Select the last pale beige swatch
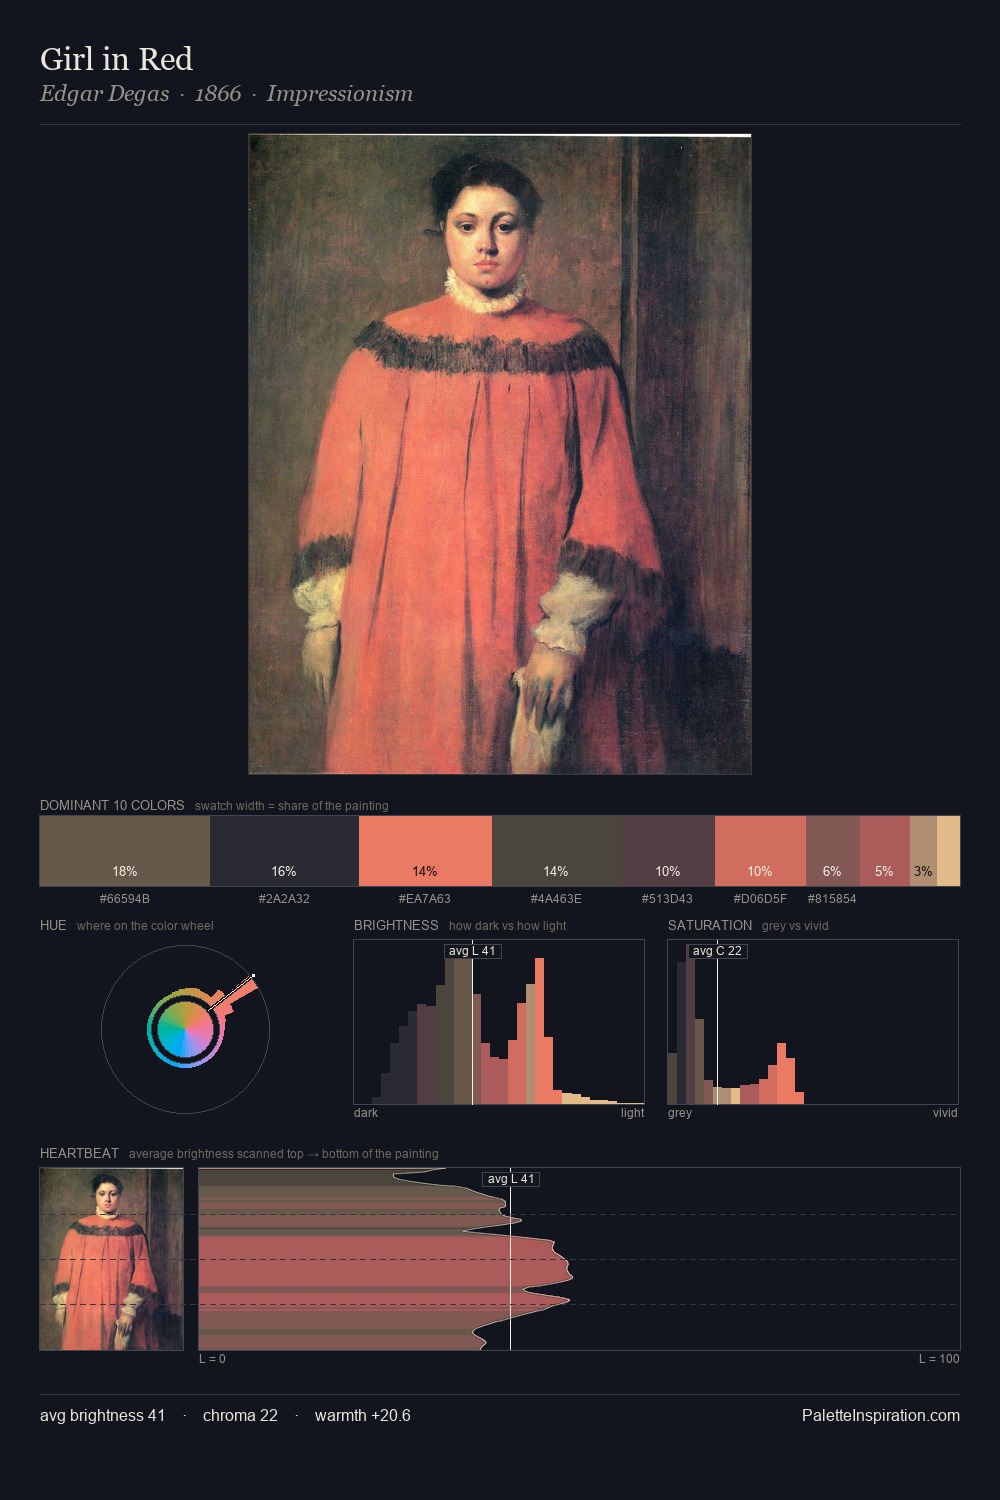Screen dimensions: 1000x1500 (x=948, y=851)
